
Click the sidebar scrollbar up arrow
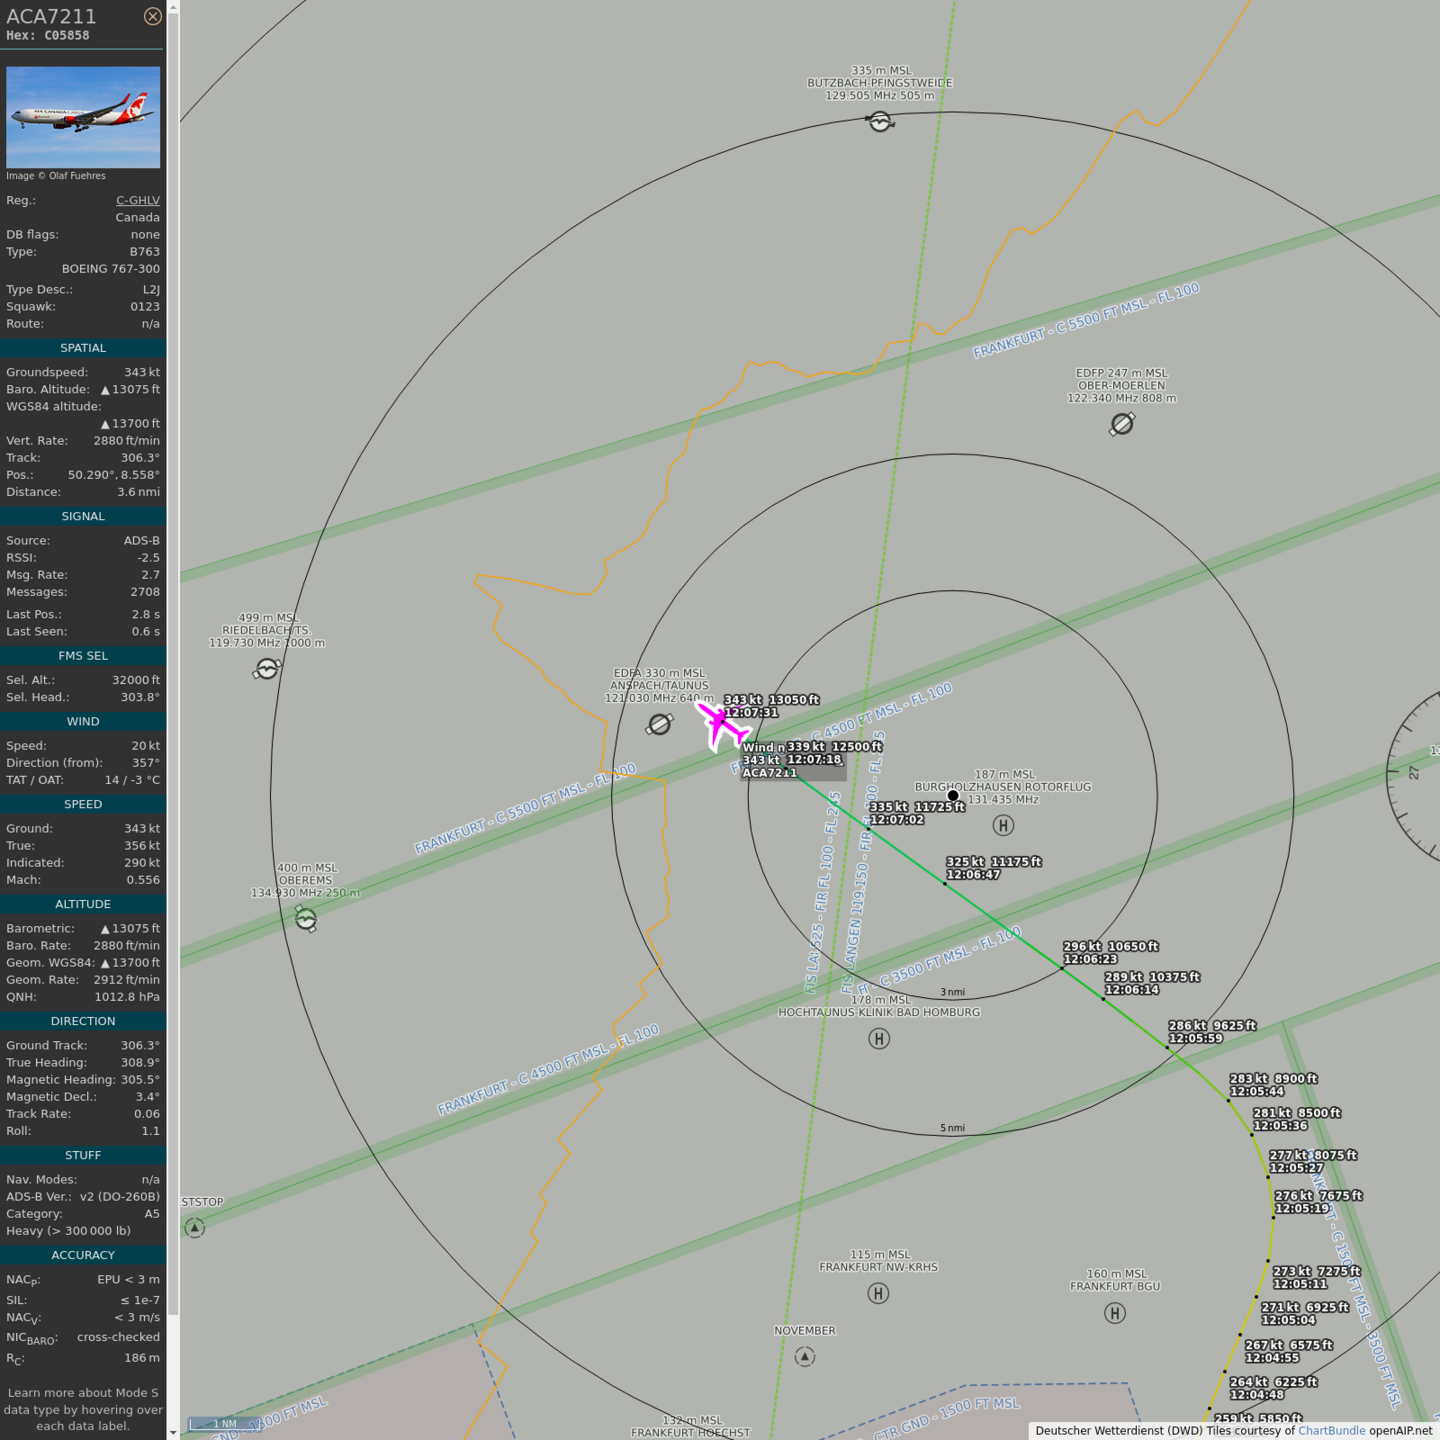pyautogui.click(x=173, y=7)
